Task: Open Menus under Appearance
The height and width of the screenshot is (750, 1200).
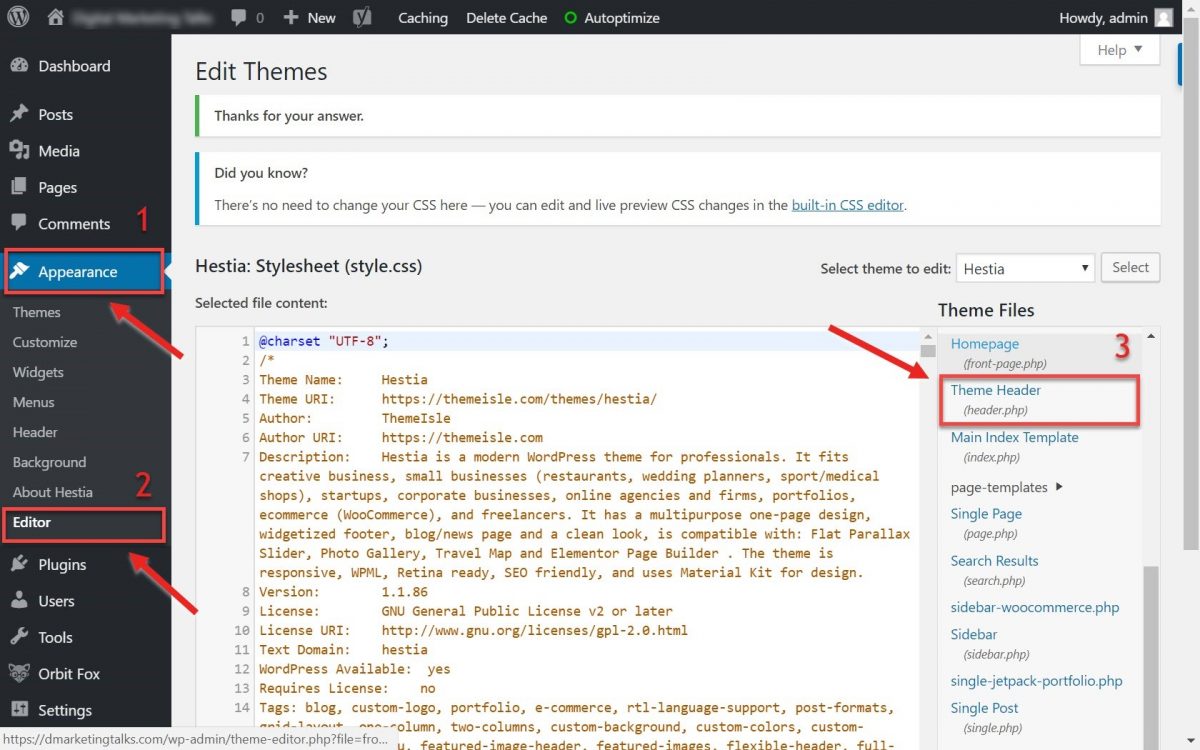Action: [x=34, y=402]
